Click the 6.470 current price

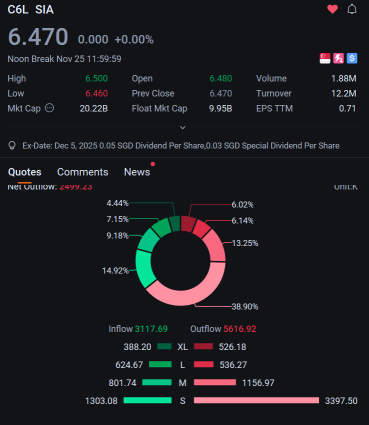(38, 37)
